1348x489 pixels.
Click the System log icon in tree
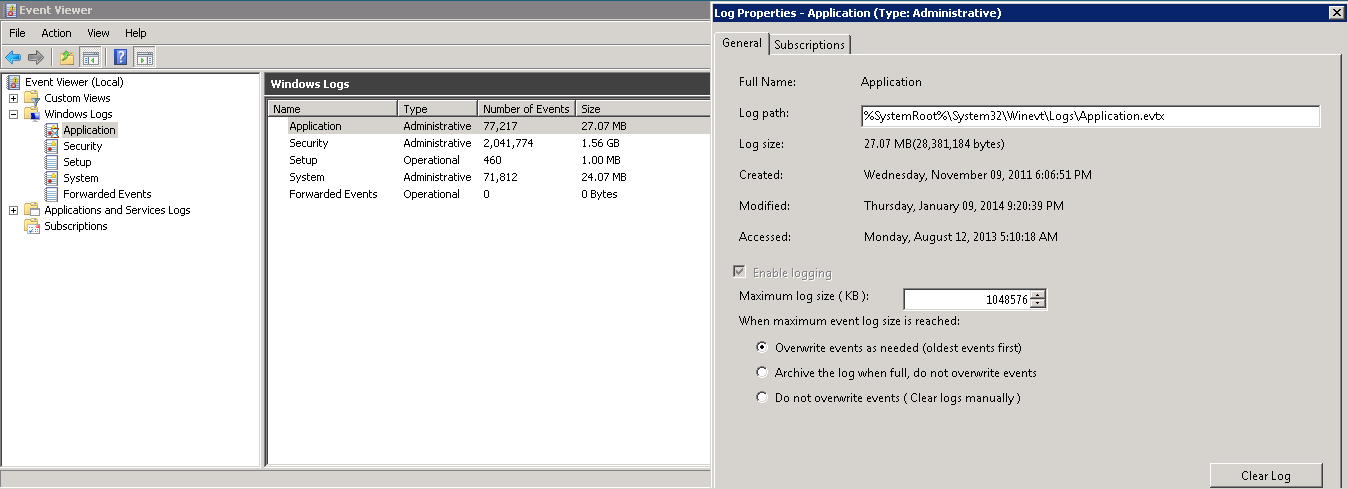(x=52, y=178)
